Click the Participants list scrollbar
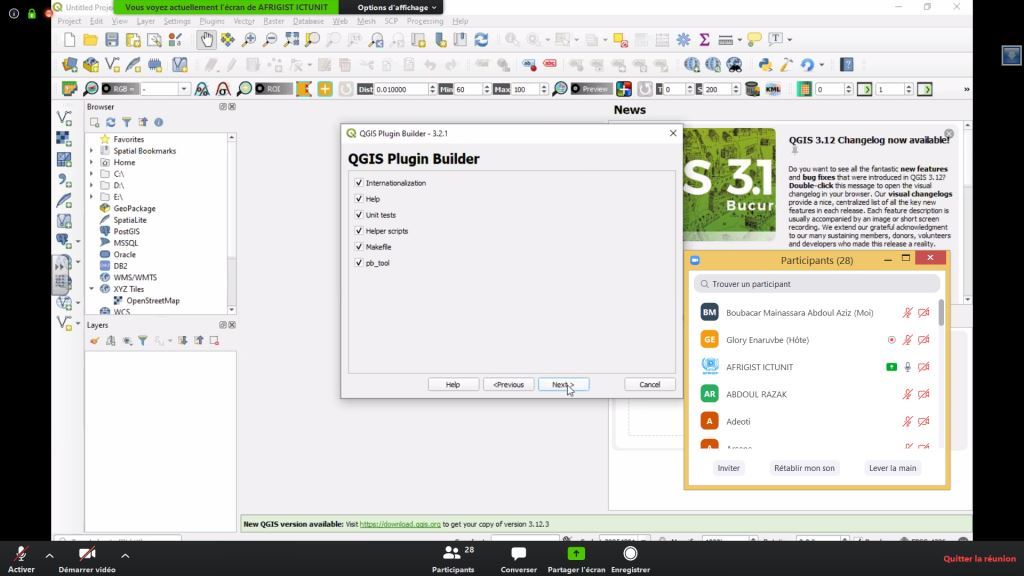This screenshot has height=576, width=1024. click(x=941, y=312)
